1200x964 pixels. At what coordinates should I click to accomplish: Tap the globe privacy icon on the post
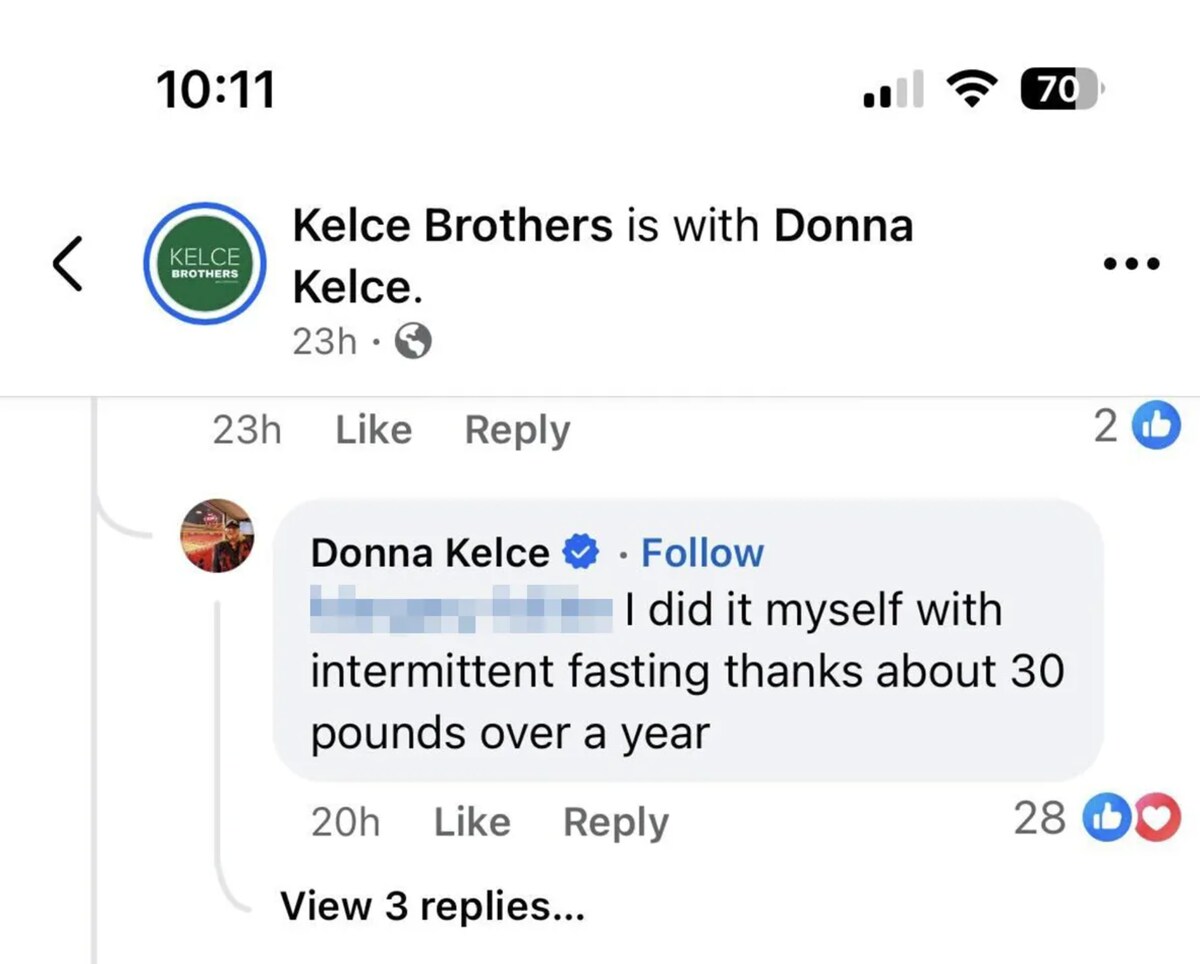coord(411,341)
